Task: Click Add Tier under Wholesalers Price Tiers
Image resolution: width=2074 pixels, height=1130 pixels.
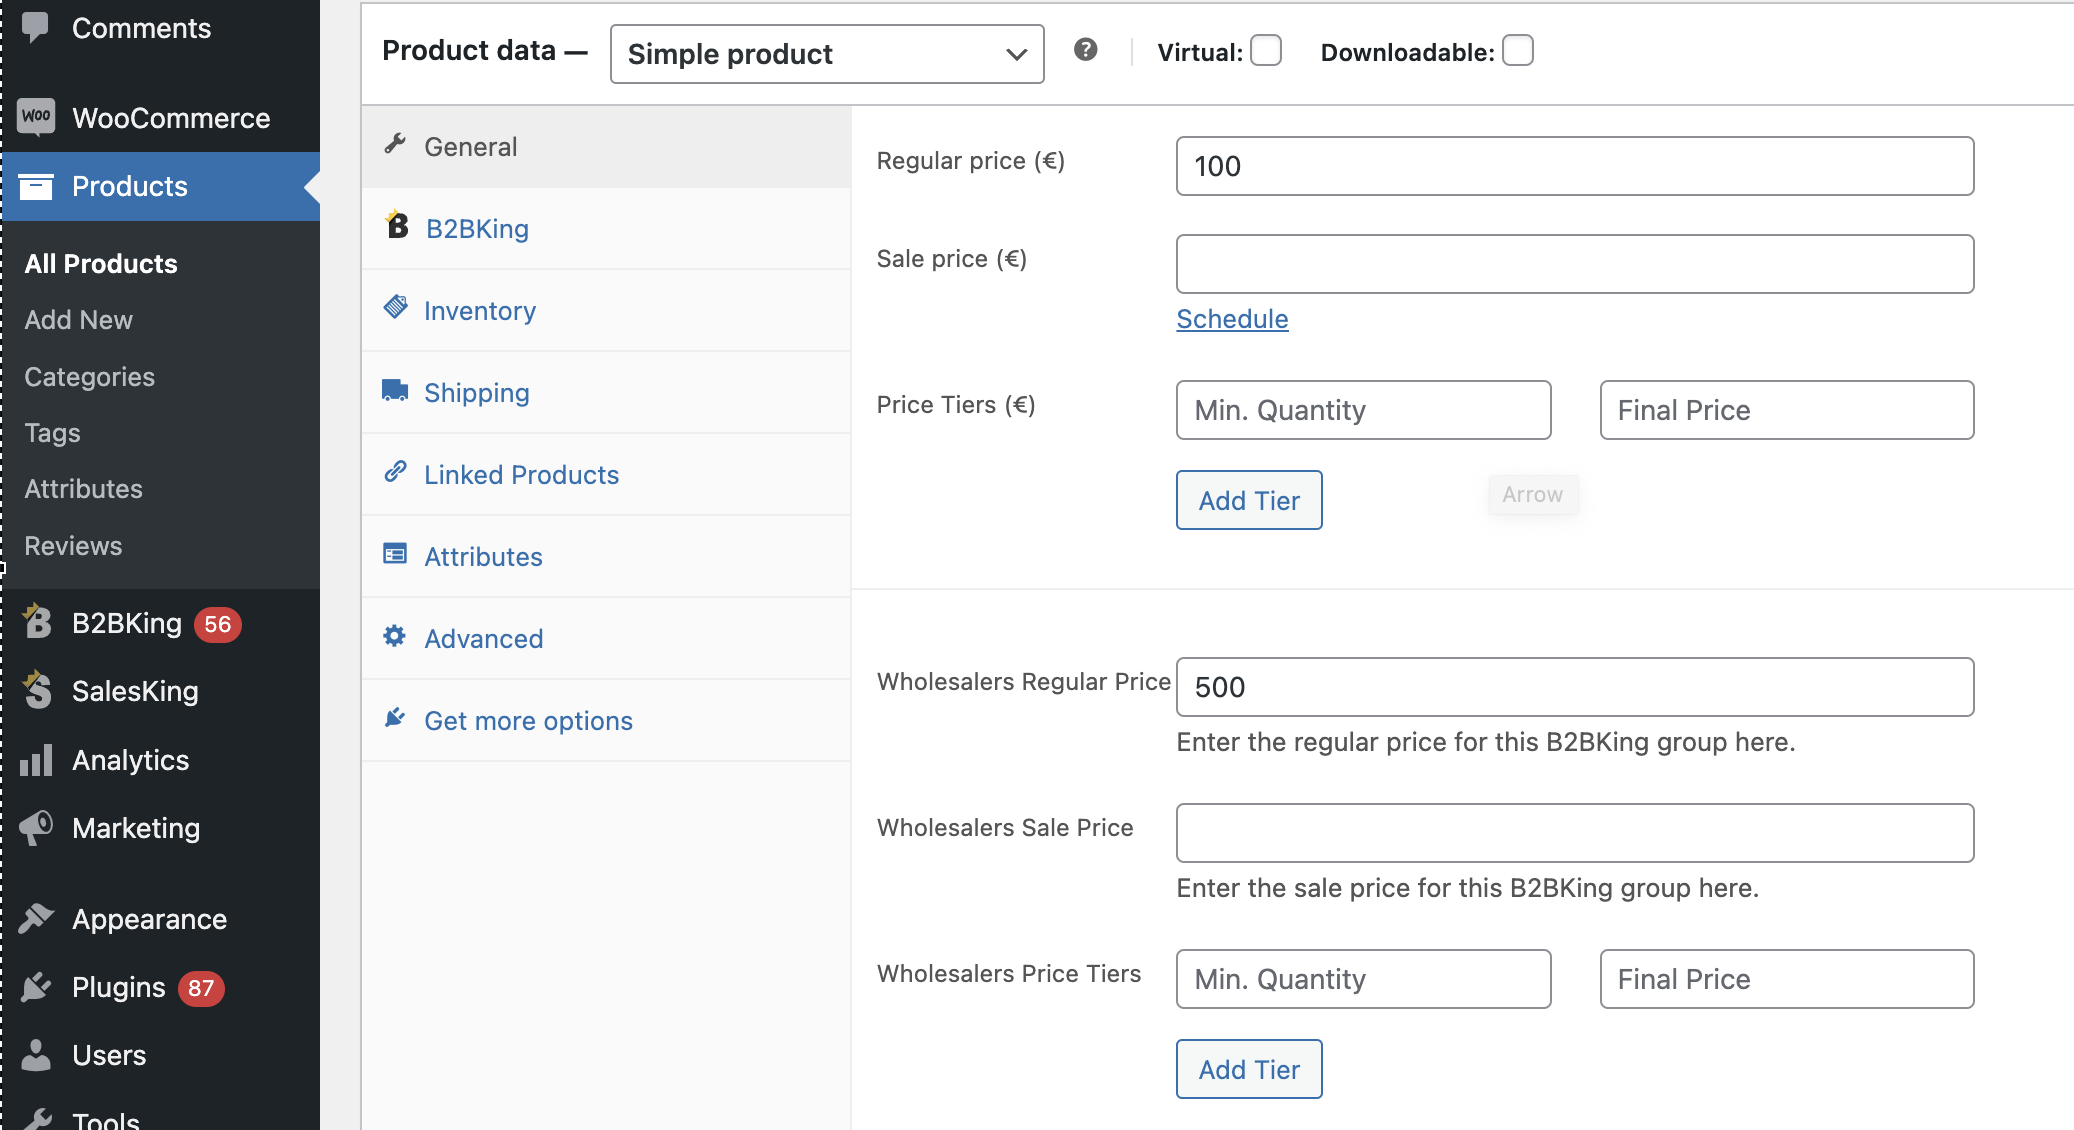Action: pos(1249,1069)
